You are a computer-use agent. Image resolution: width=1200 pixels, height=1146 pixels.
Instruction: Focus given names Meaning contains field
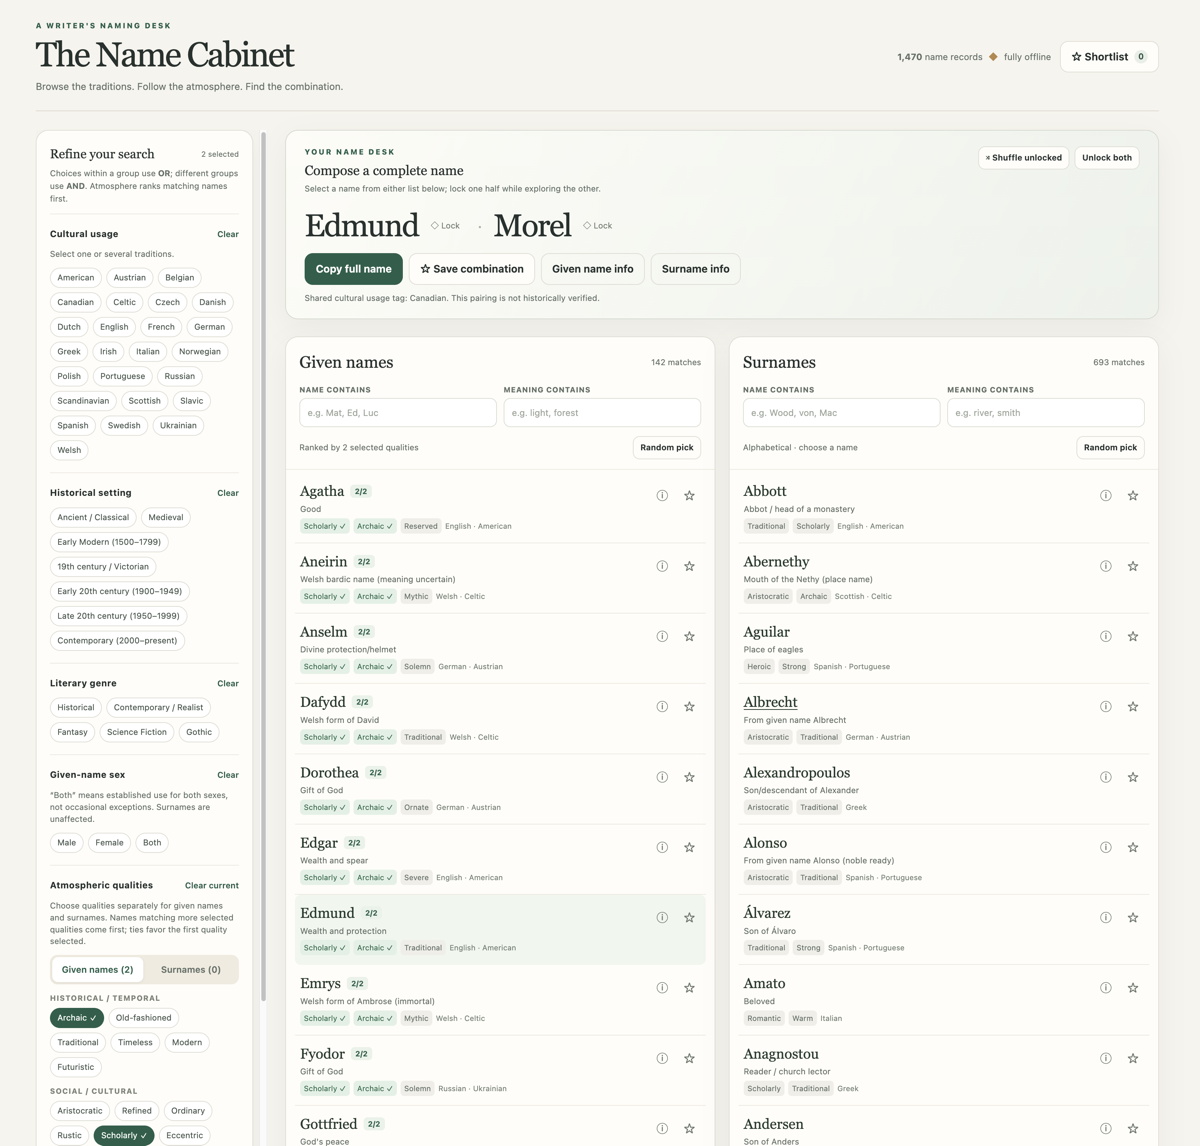602,413
